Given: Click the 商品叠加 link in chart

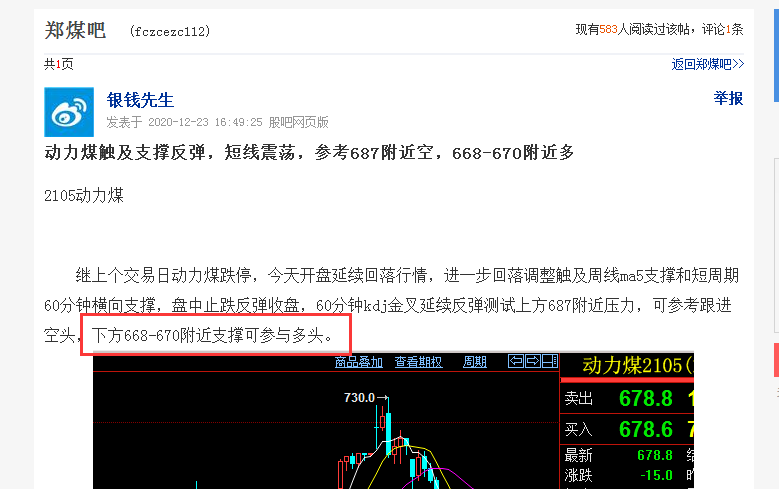Looking at the screenshot, I should (359, 362).
